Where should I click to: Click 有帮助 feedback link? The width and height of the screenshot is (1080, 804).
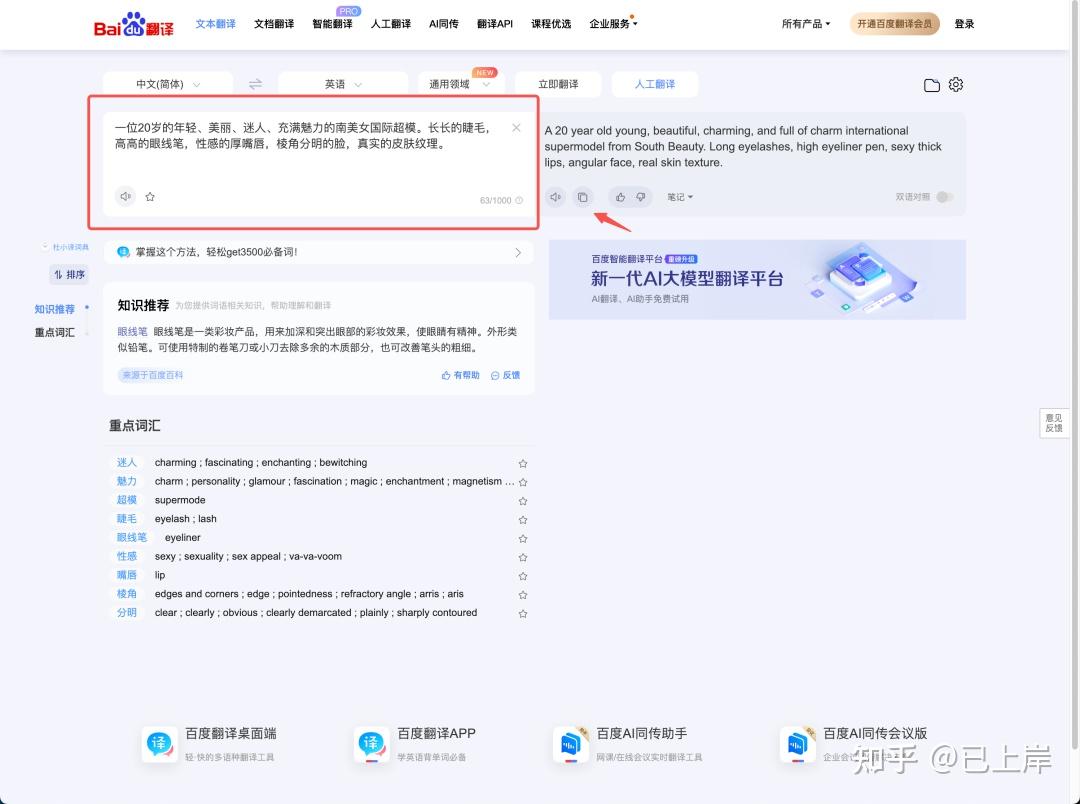(x=461, y=375)
